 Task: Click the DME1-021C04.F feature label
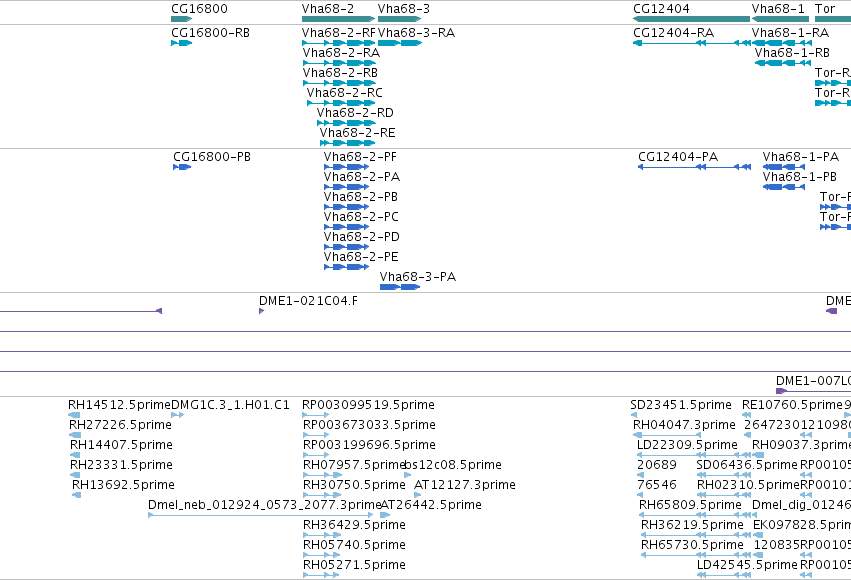(x=308, y=301)
